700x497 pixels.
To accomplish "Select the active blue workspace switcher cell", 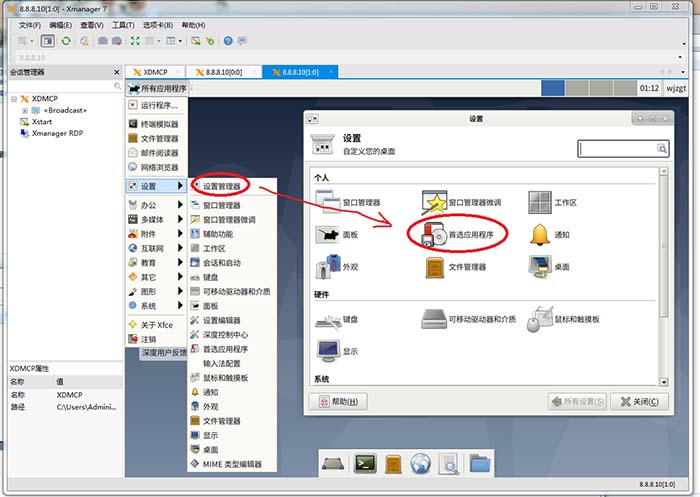I will click(553, 88).
